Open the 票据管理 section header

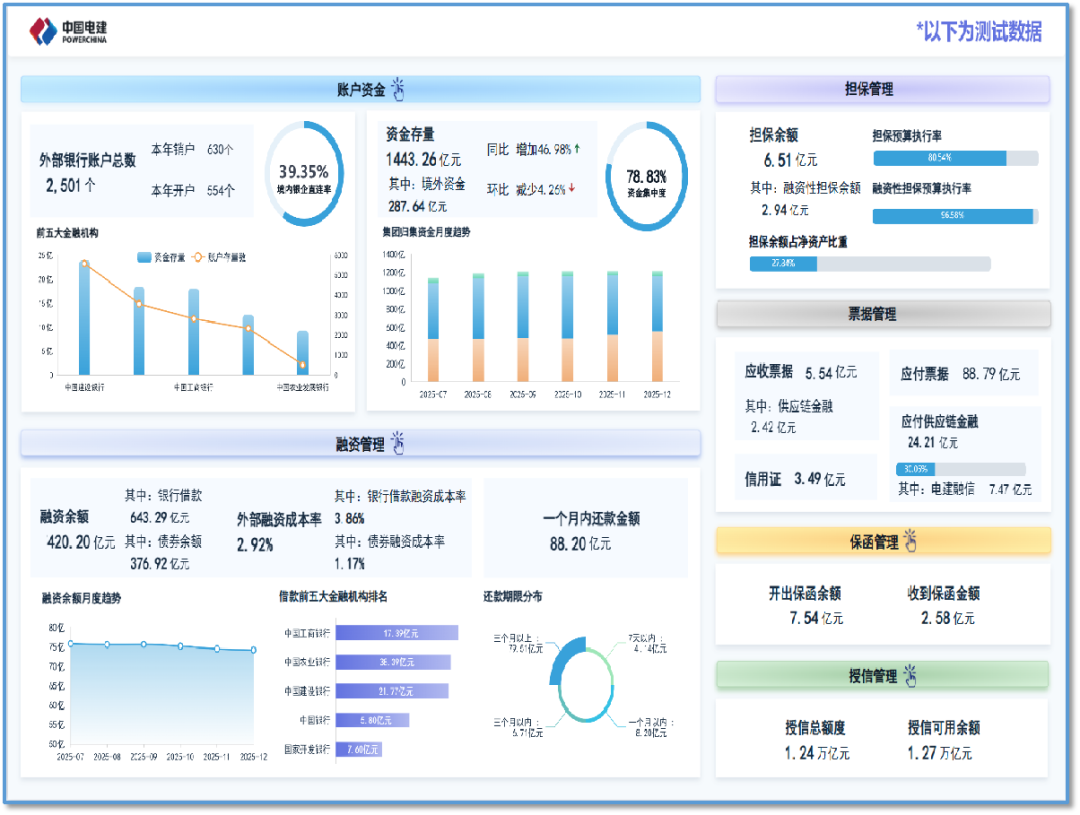point(883,314)
